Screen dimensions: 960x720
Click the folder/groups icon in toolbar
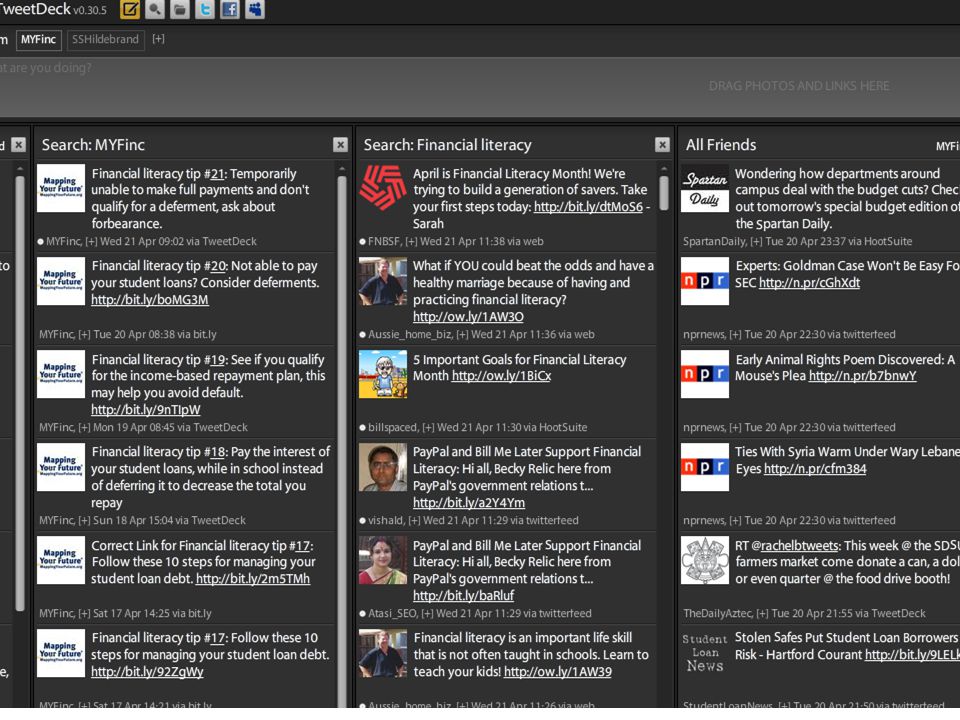tap(180, 9)
